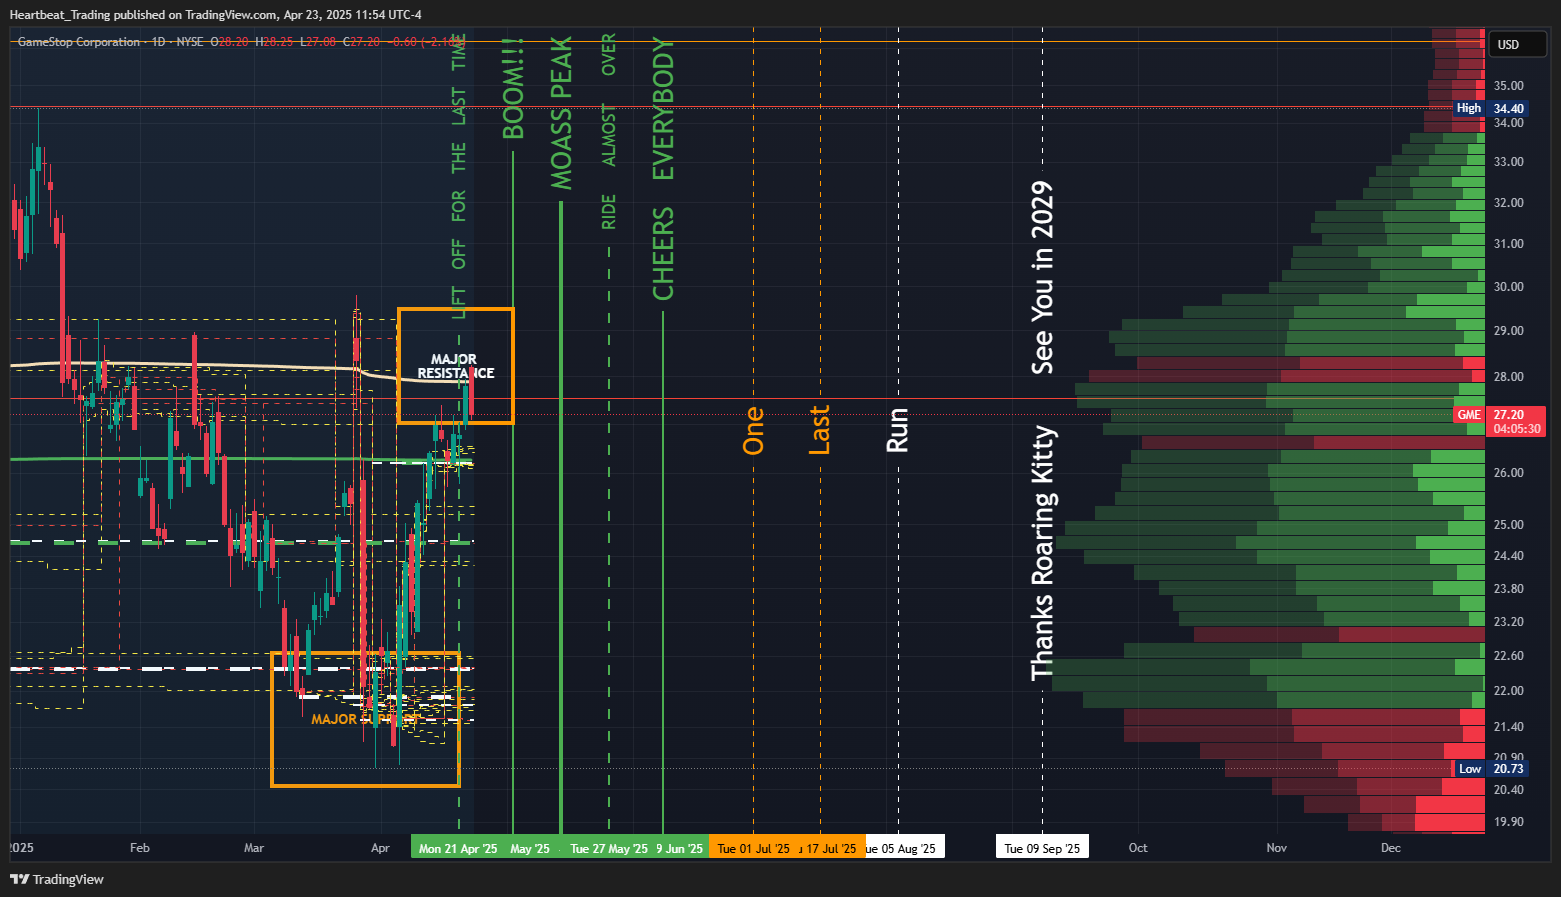Click the ALMOST OVER annotation text
Image resolution: width=1561 pixels, height=897 pixels.
tap(609, 100)
